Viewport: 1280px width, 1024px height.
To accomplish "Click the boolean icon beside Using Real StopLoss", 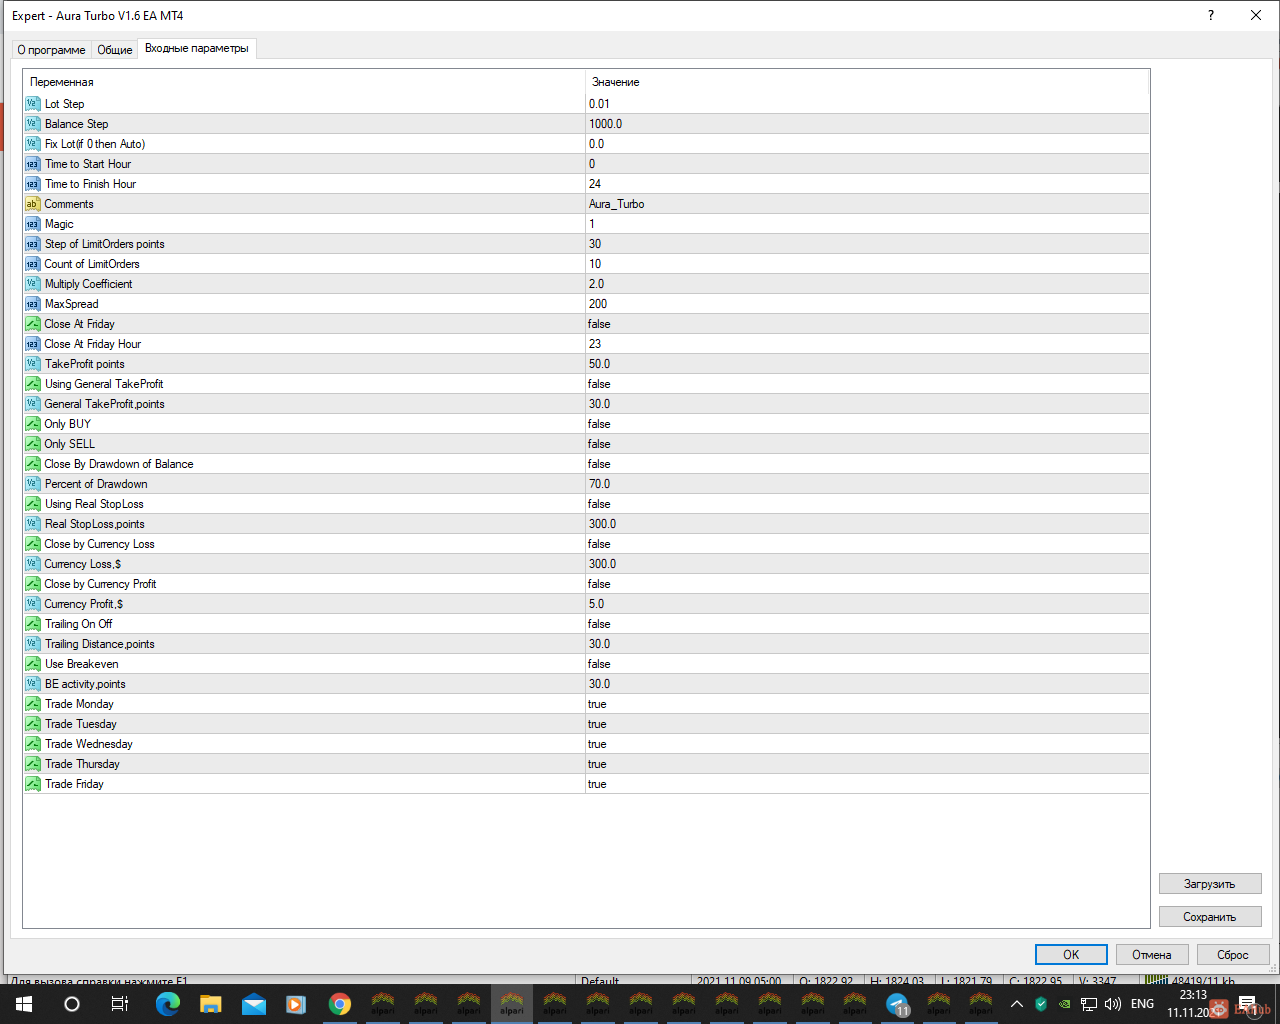I will tap(33, 504).
